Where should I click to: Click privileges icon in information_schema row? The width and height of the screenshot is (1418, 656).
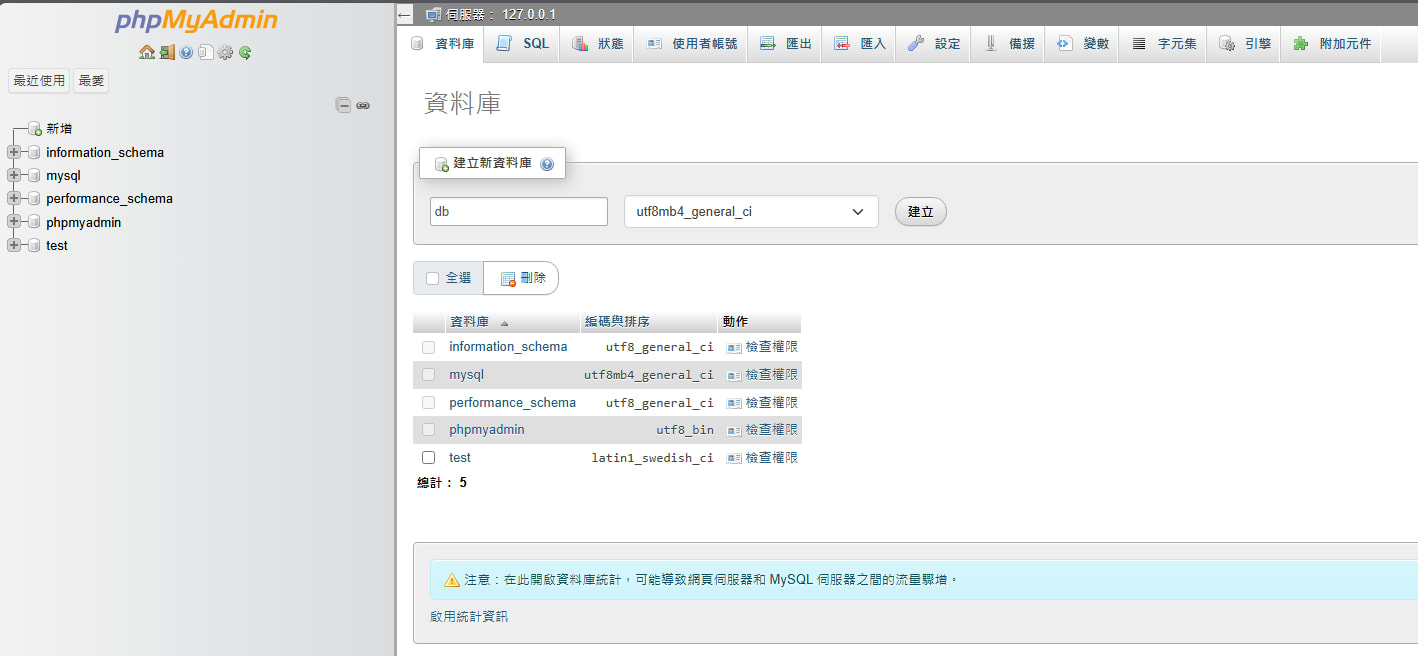pos(734,347)
